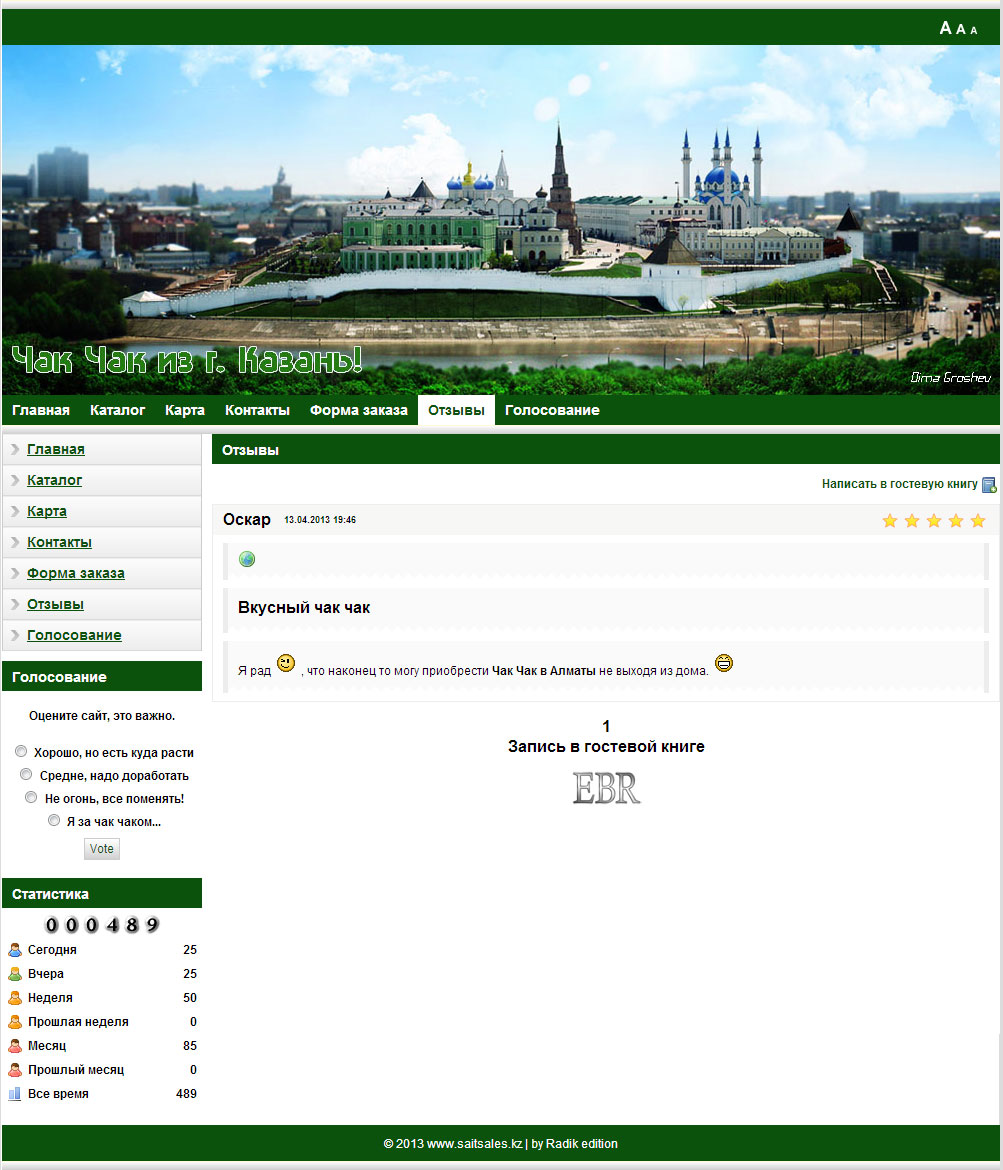This screenshot has width=1003, height=1170.
Task: Click arrow beside sidebar Каталог item
Action: pos(15,480)
